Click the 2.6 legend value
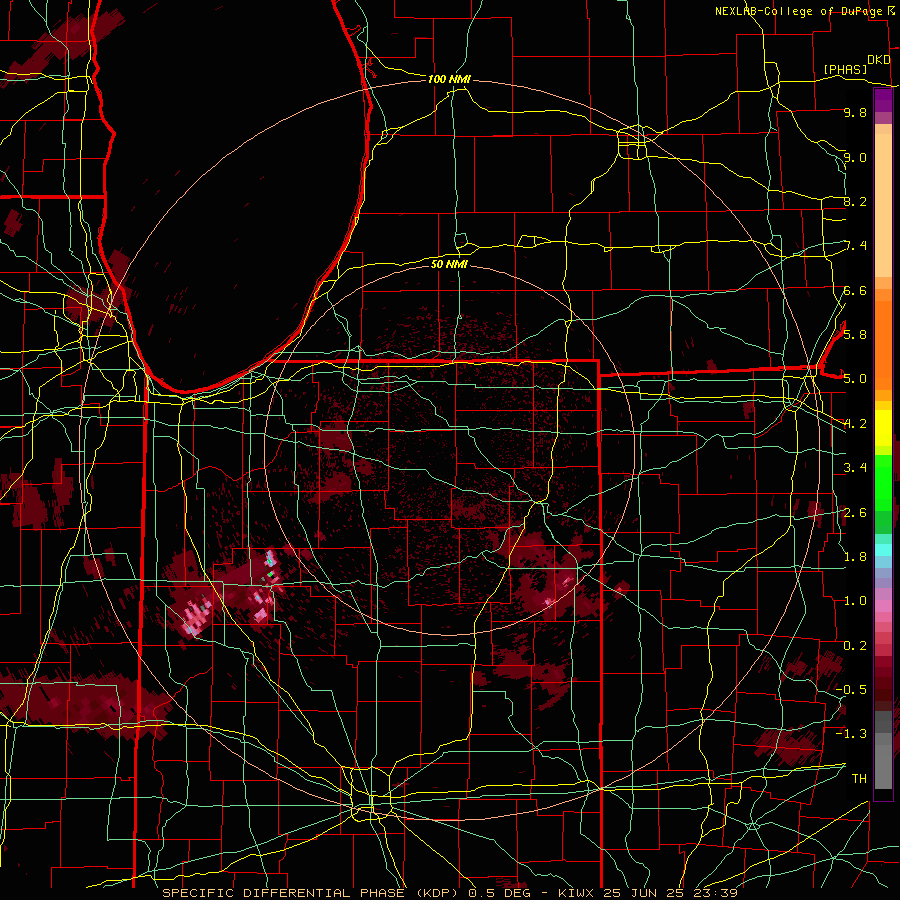Screen dimensions: 900x900 pyautogui.click(x=855, y=512)
